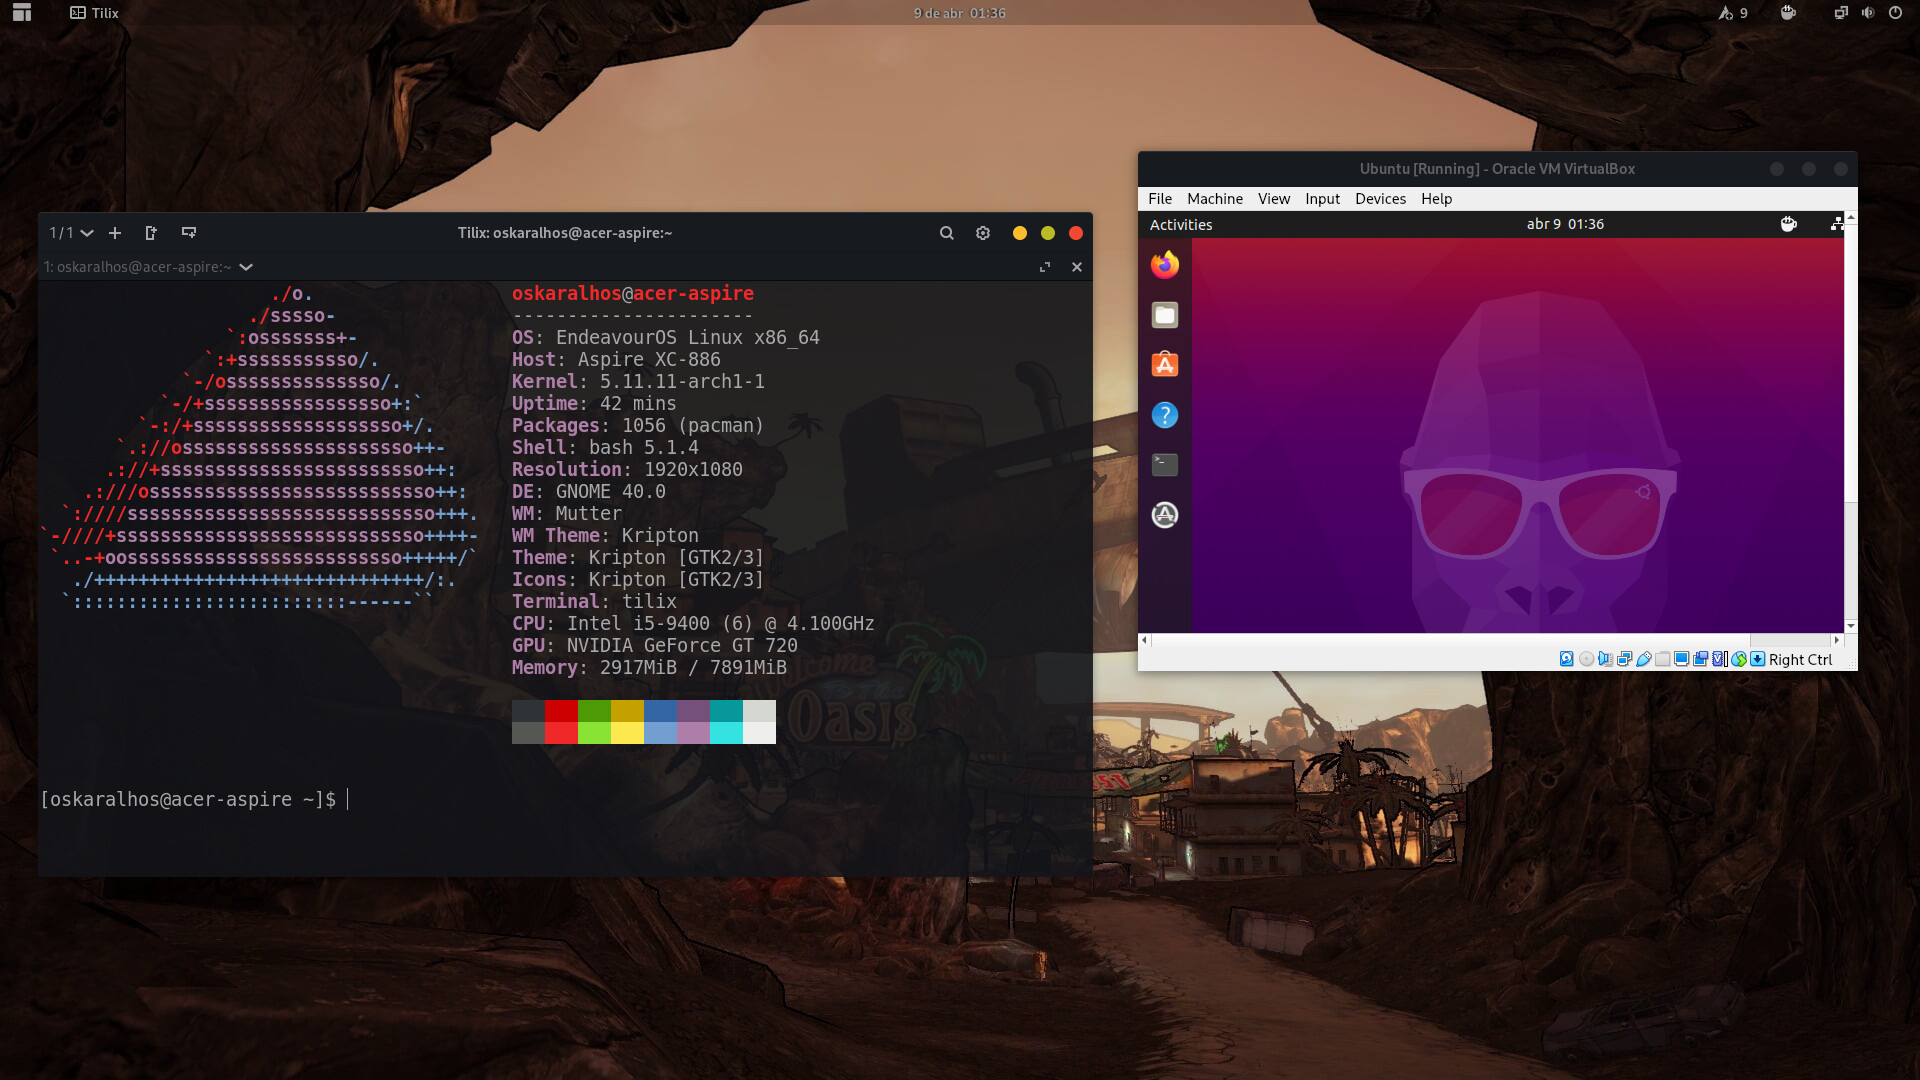This screenshot has width=1920, height=1080.
Task: Click 'CPU: Intel i5-9400' line
Action: (x=693, y=623)
